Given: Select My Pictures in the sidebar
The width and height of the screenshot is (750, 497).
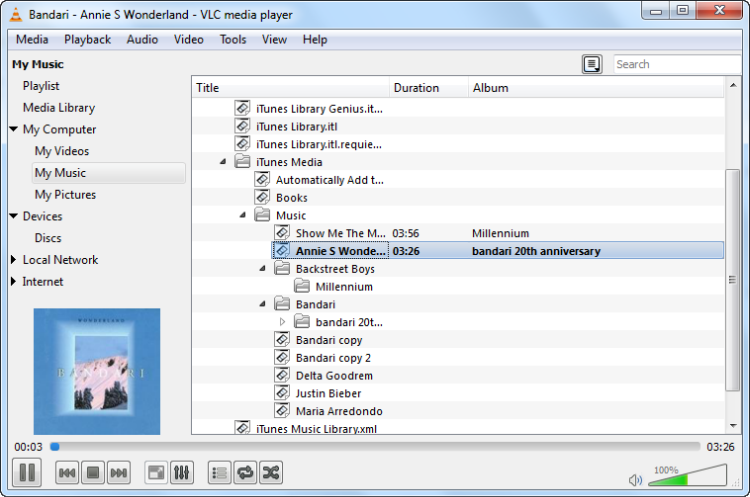Looking at the screenshot, I should 65,195.
